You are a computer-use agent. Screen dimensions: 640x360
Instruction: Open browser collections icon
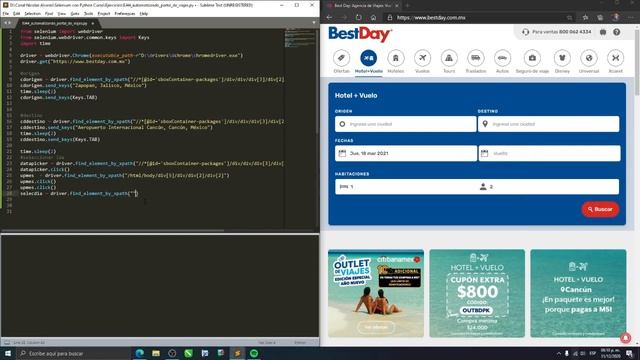click(x=600, y=18)
